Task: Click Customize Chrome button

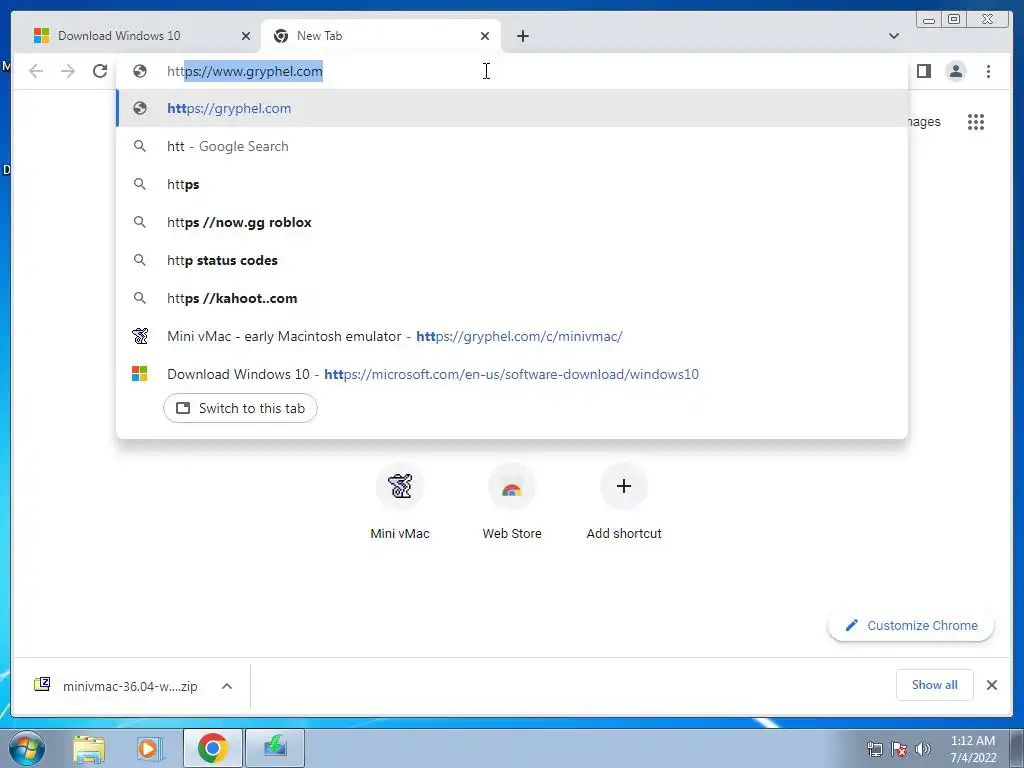Action: 911,626
